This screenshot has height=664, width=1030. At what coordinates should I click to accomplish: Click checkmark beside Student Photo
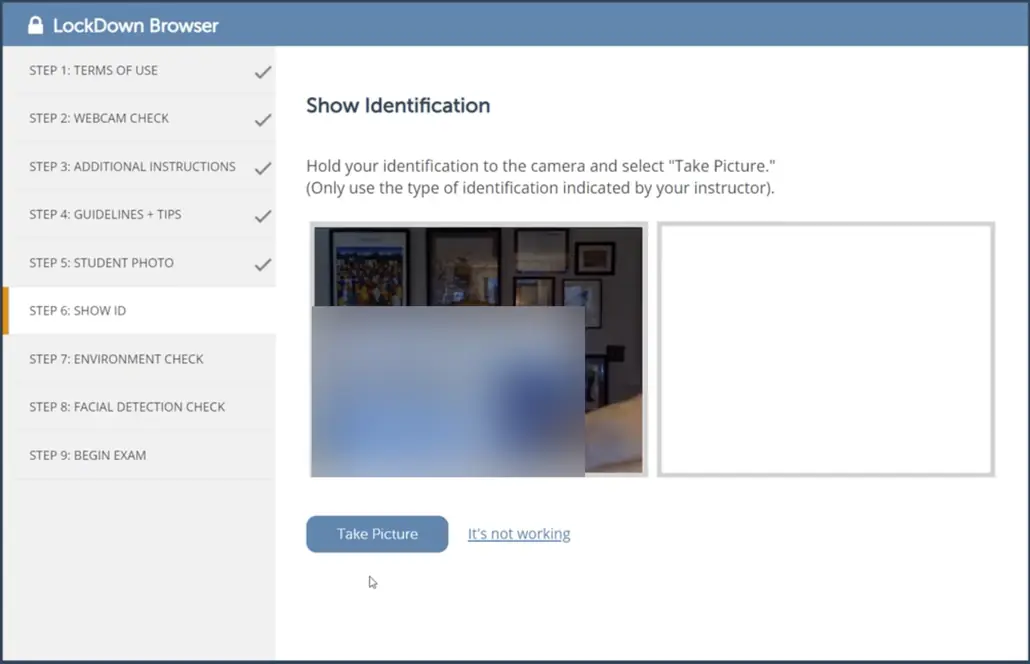coord(263,264)
